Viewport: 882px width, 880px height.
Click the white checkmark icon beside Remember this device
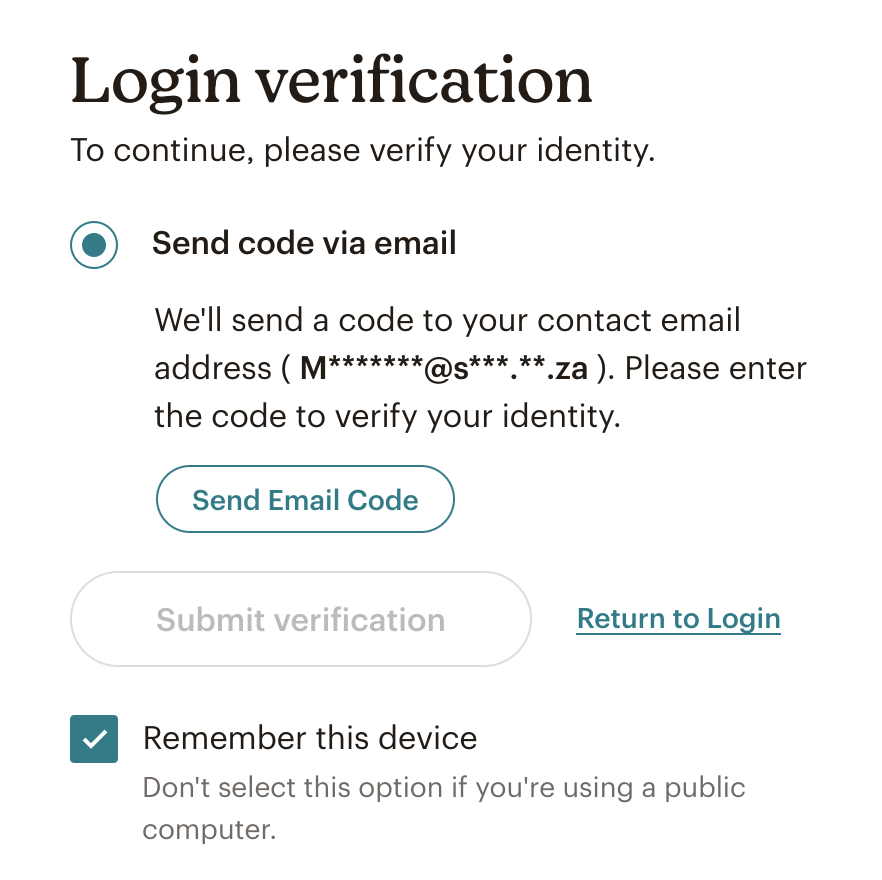[94, 740]
